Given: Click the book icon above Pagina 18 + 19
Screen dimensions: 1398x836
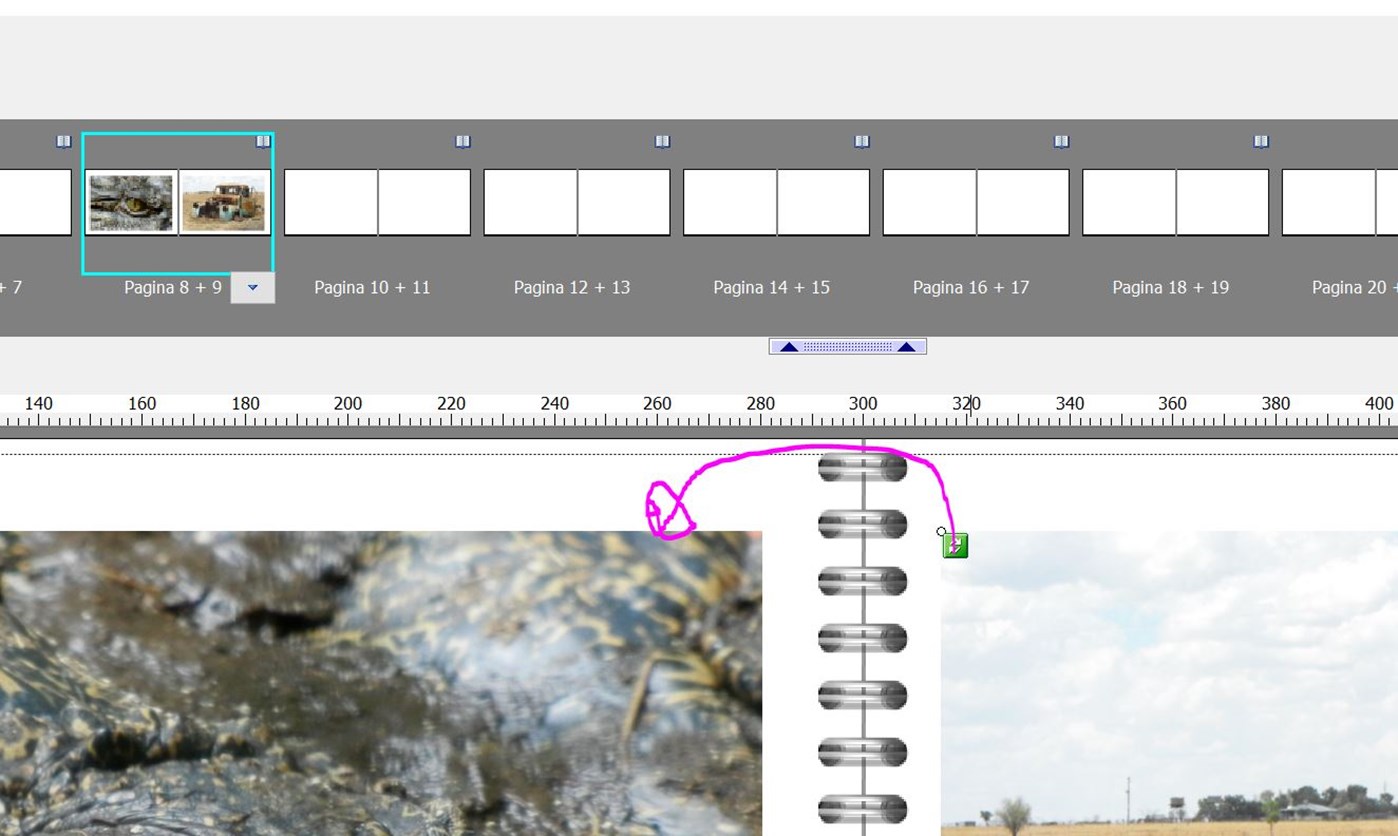Looking at the screenshot, I should [x=1261, y=142].
